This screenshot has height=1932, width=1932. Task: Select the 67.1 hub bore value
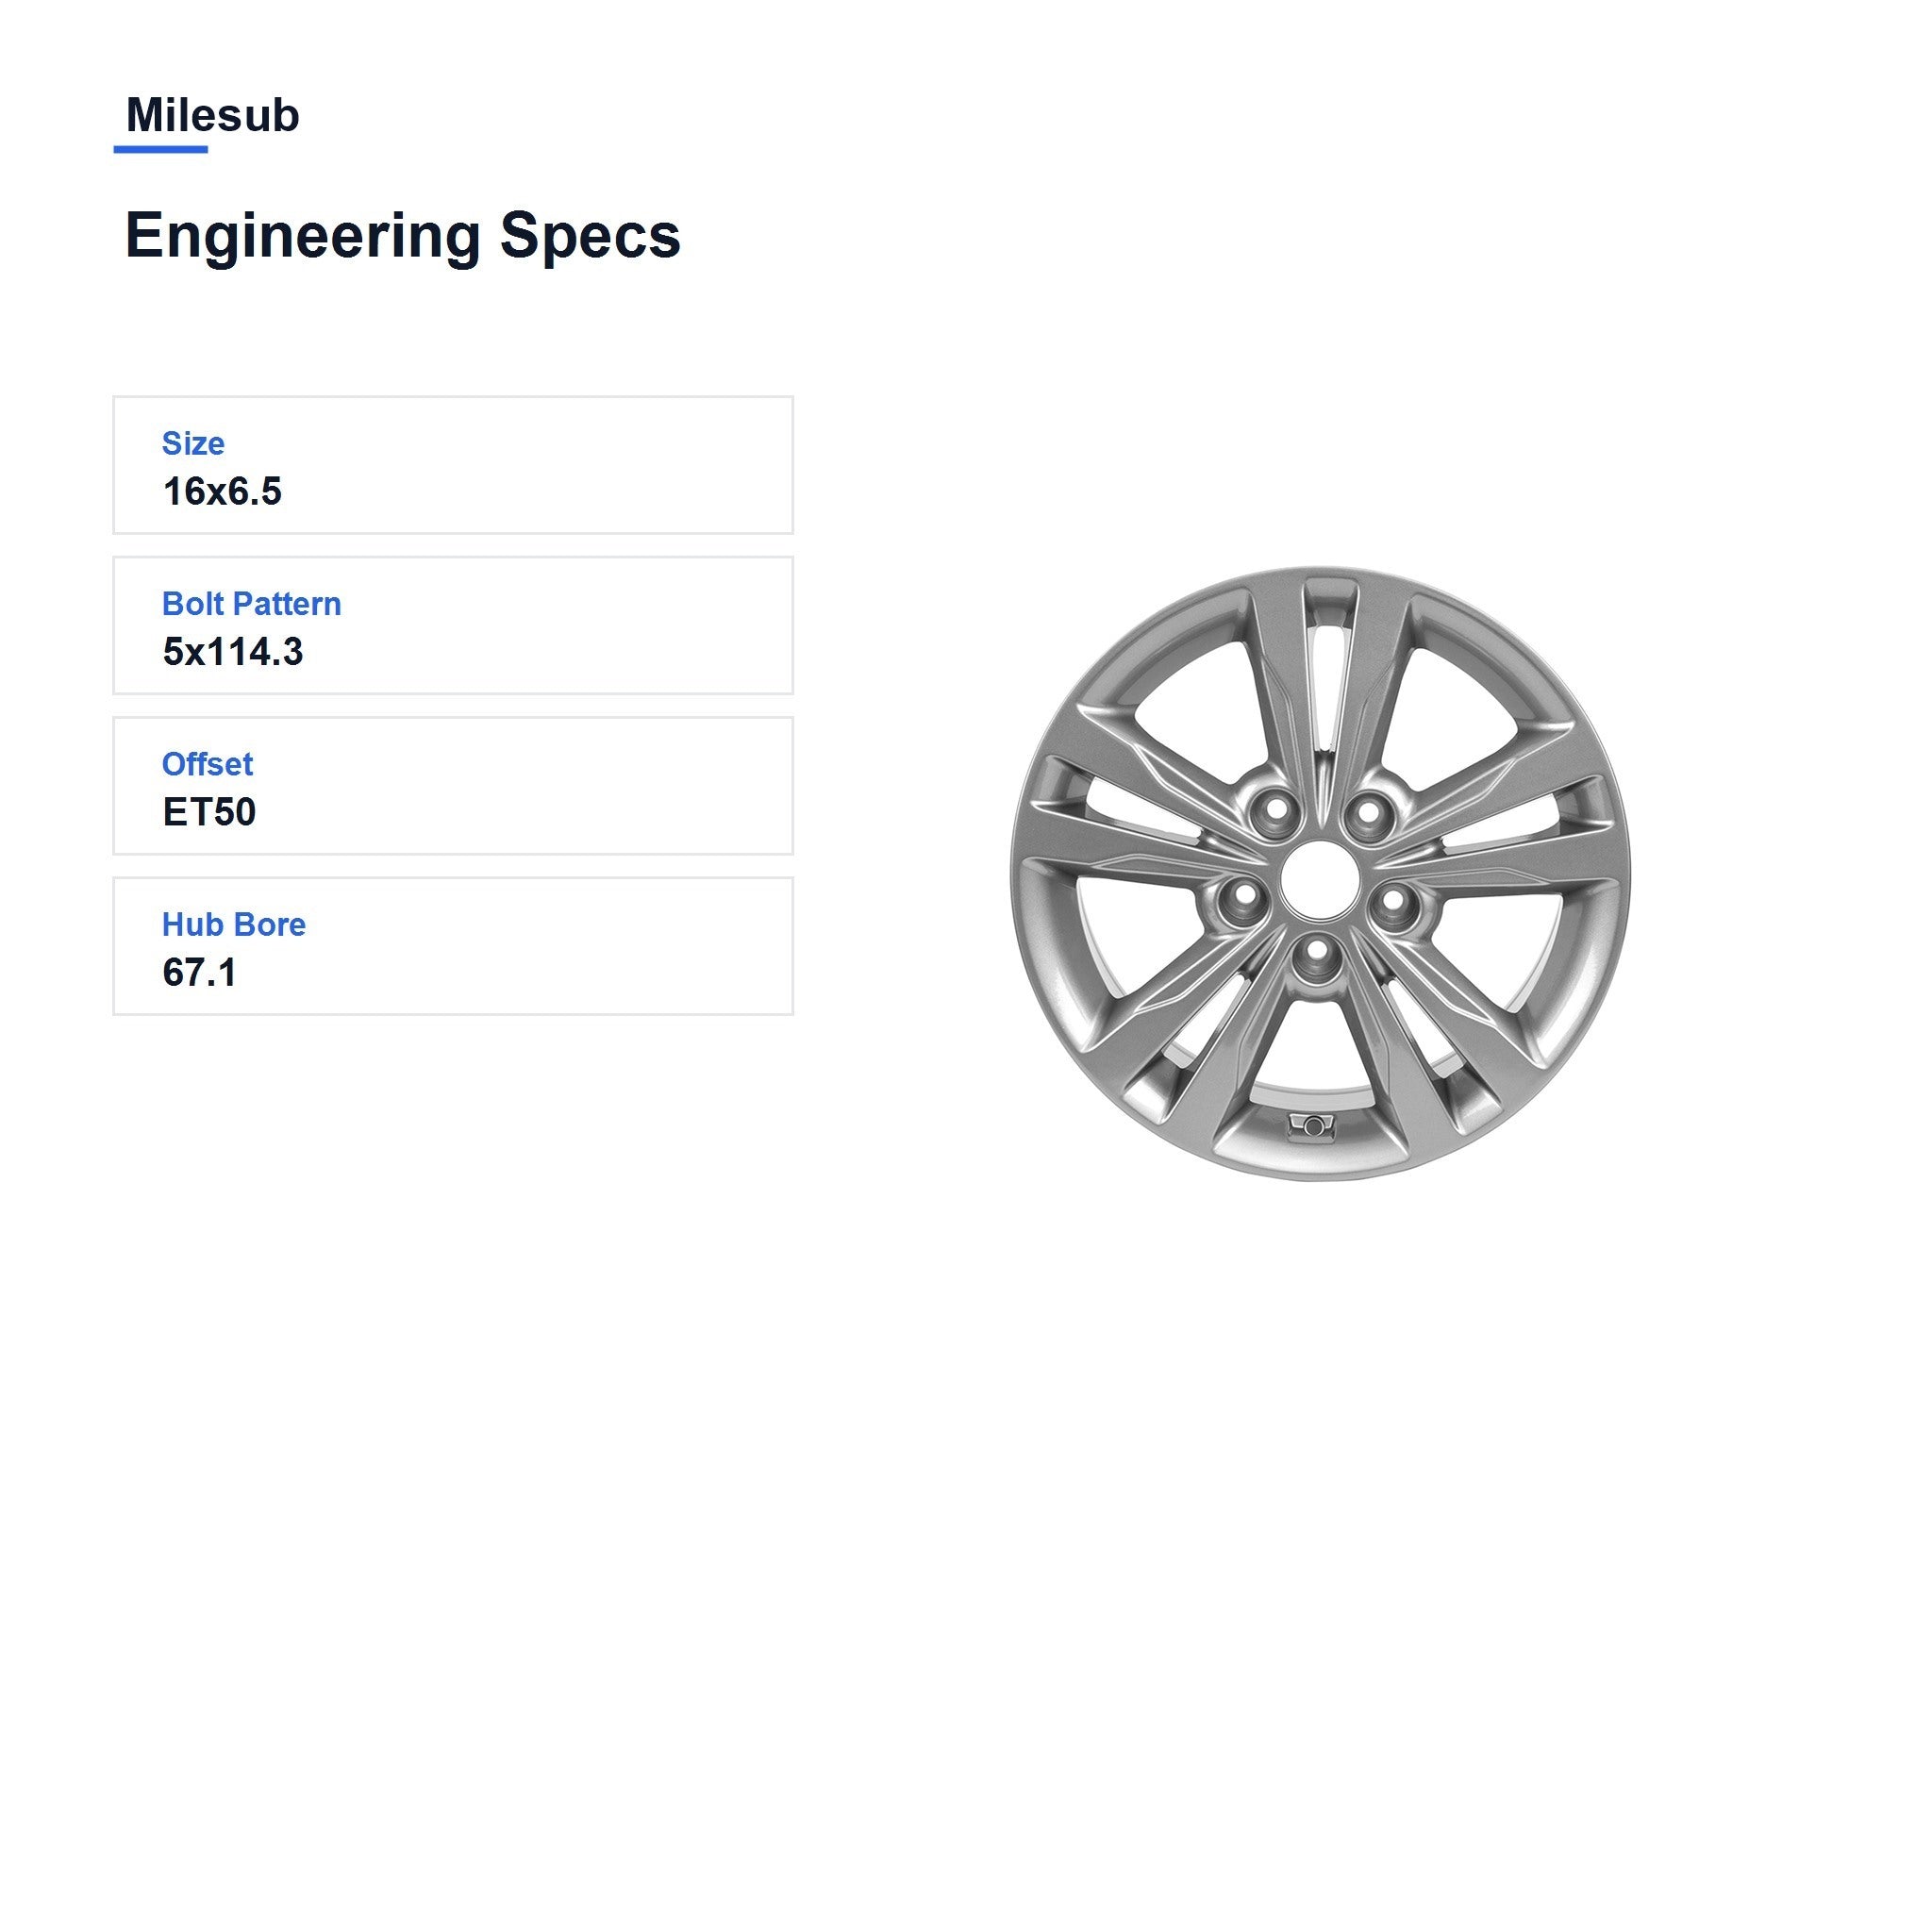pos(199,972)
